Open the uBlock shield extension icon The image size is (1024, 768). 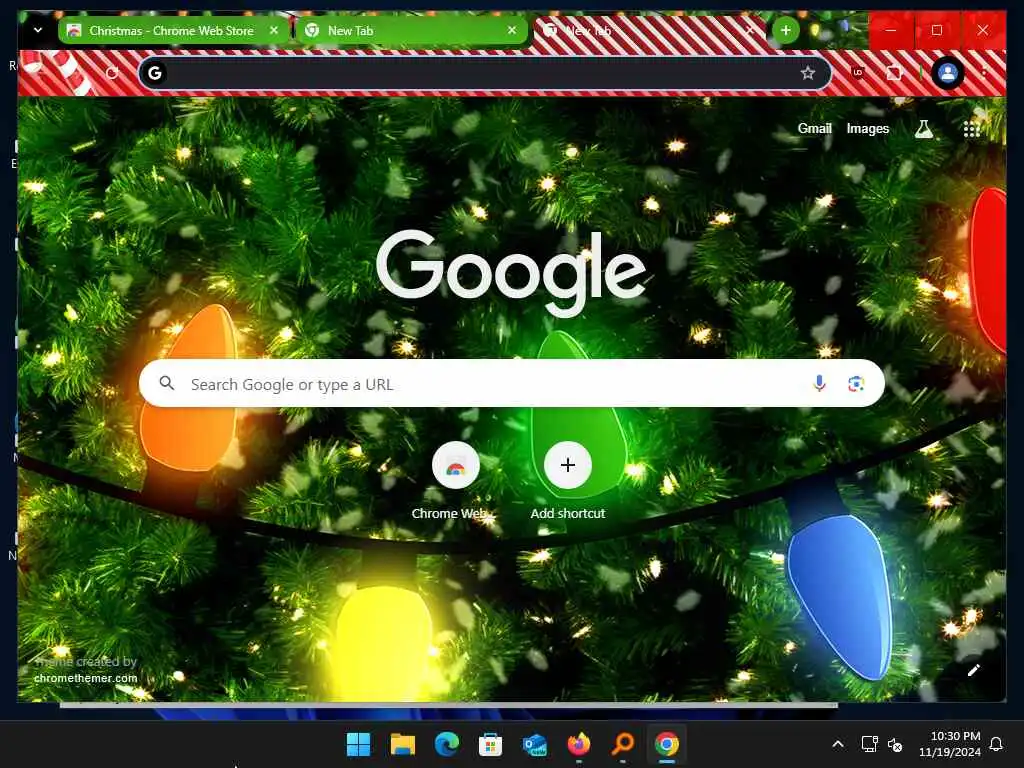[858, 72]
